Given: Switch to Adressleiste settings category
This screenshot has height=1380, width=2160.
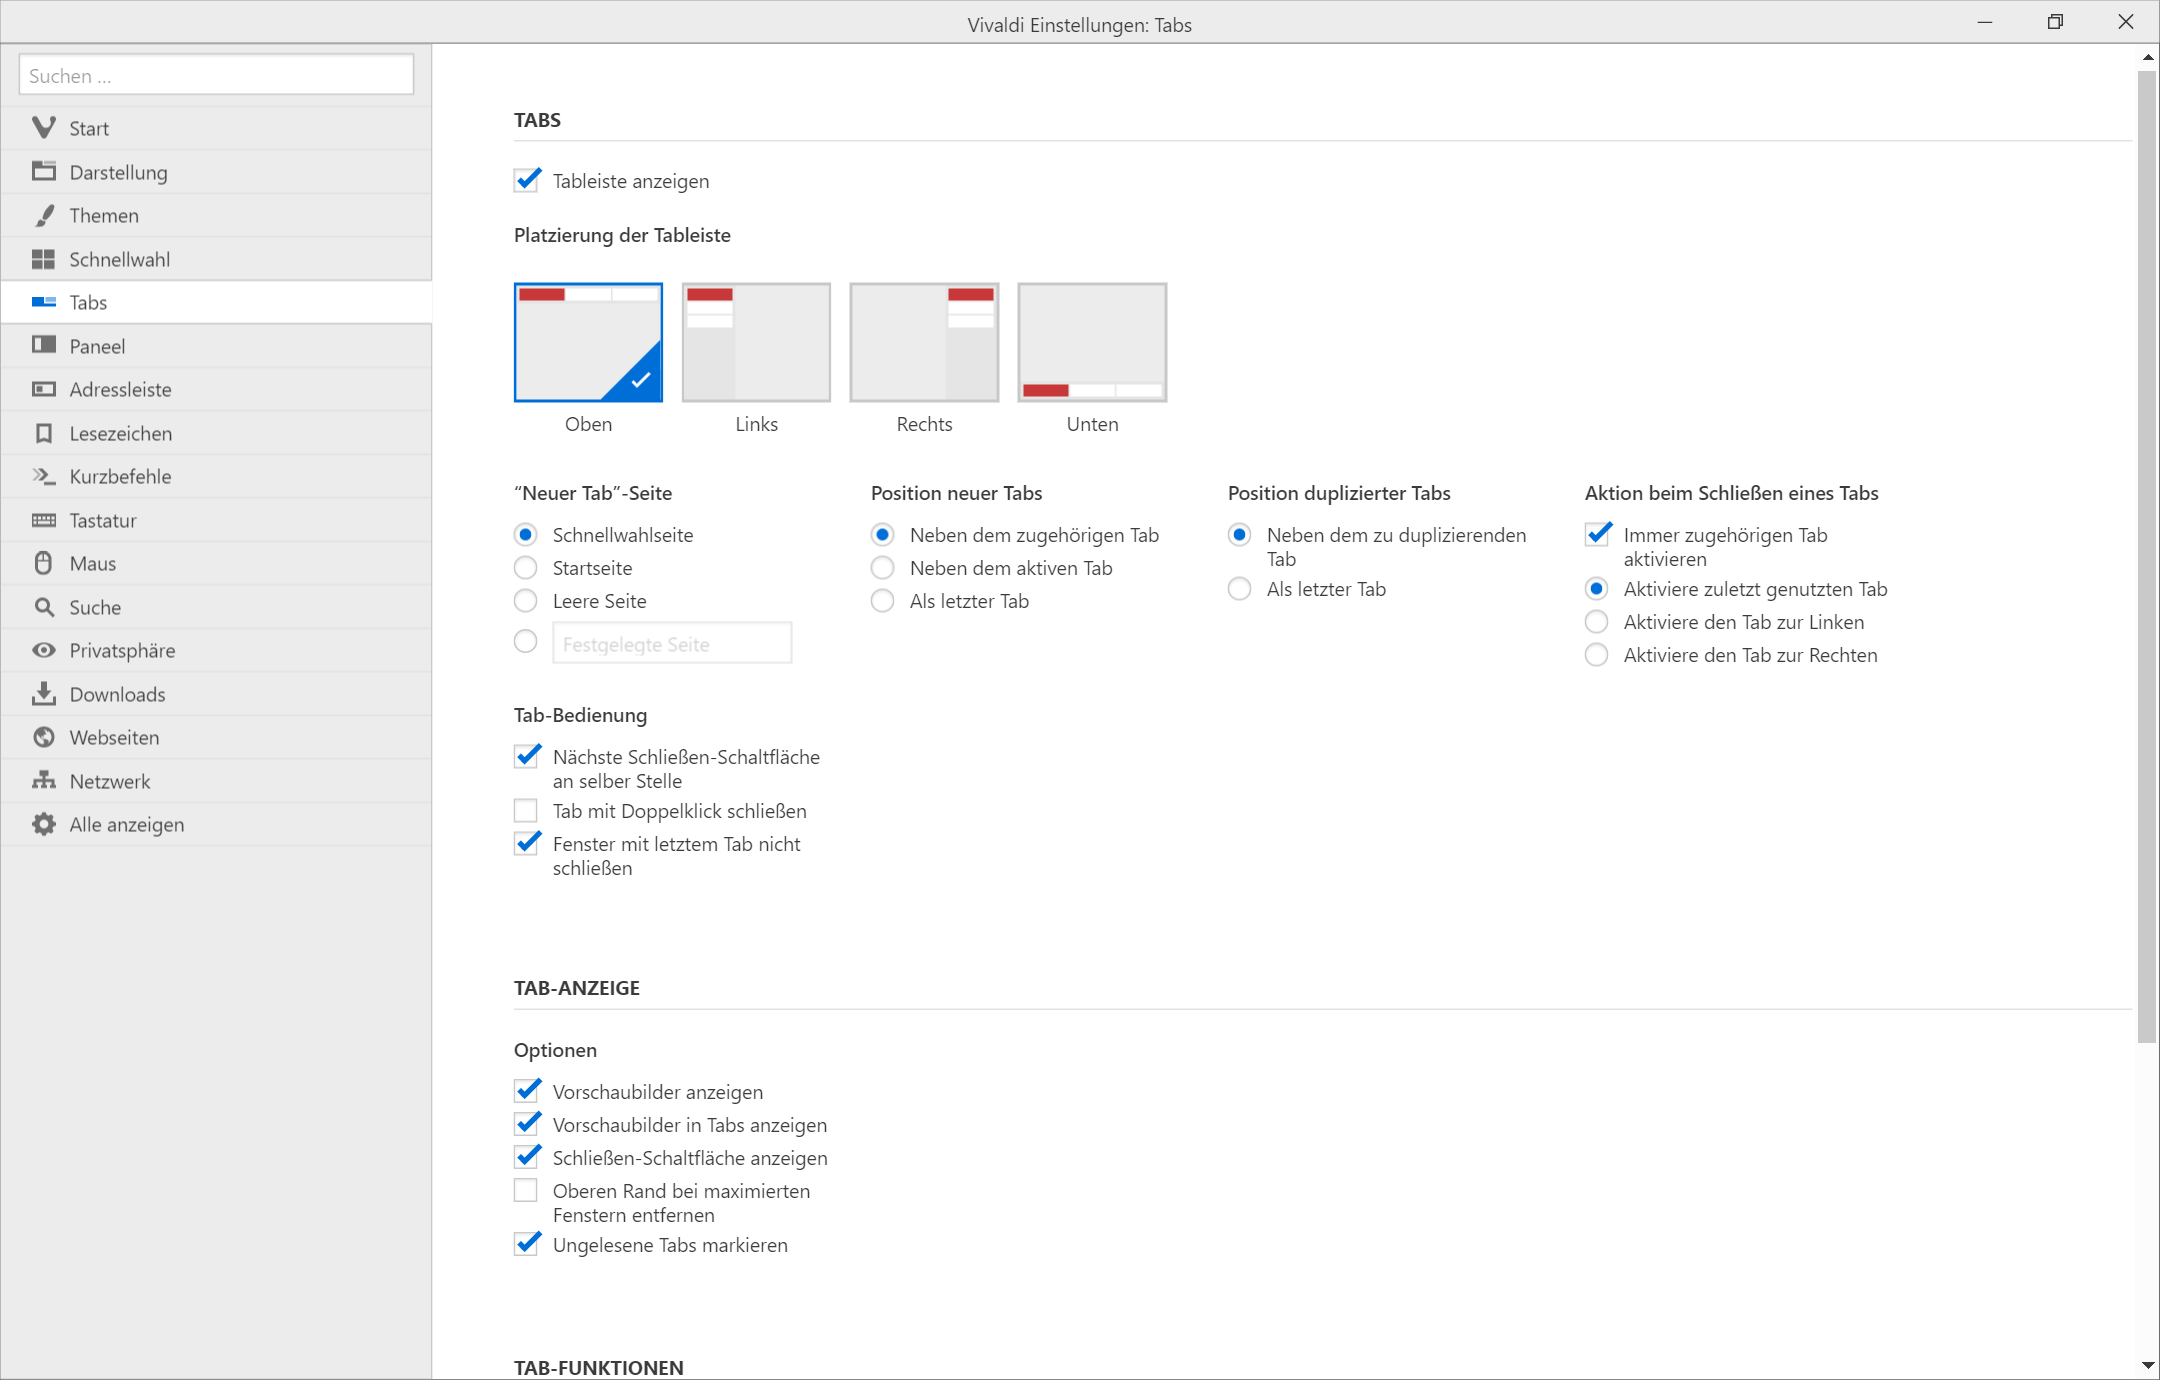Looking at the screenshot, I should [120, 389].
